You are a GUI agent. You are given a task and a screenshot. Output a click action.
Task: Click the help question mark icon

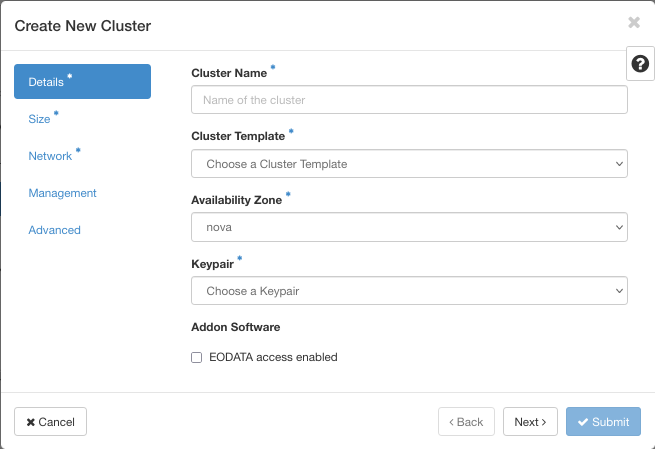[641, 64]
